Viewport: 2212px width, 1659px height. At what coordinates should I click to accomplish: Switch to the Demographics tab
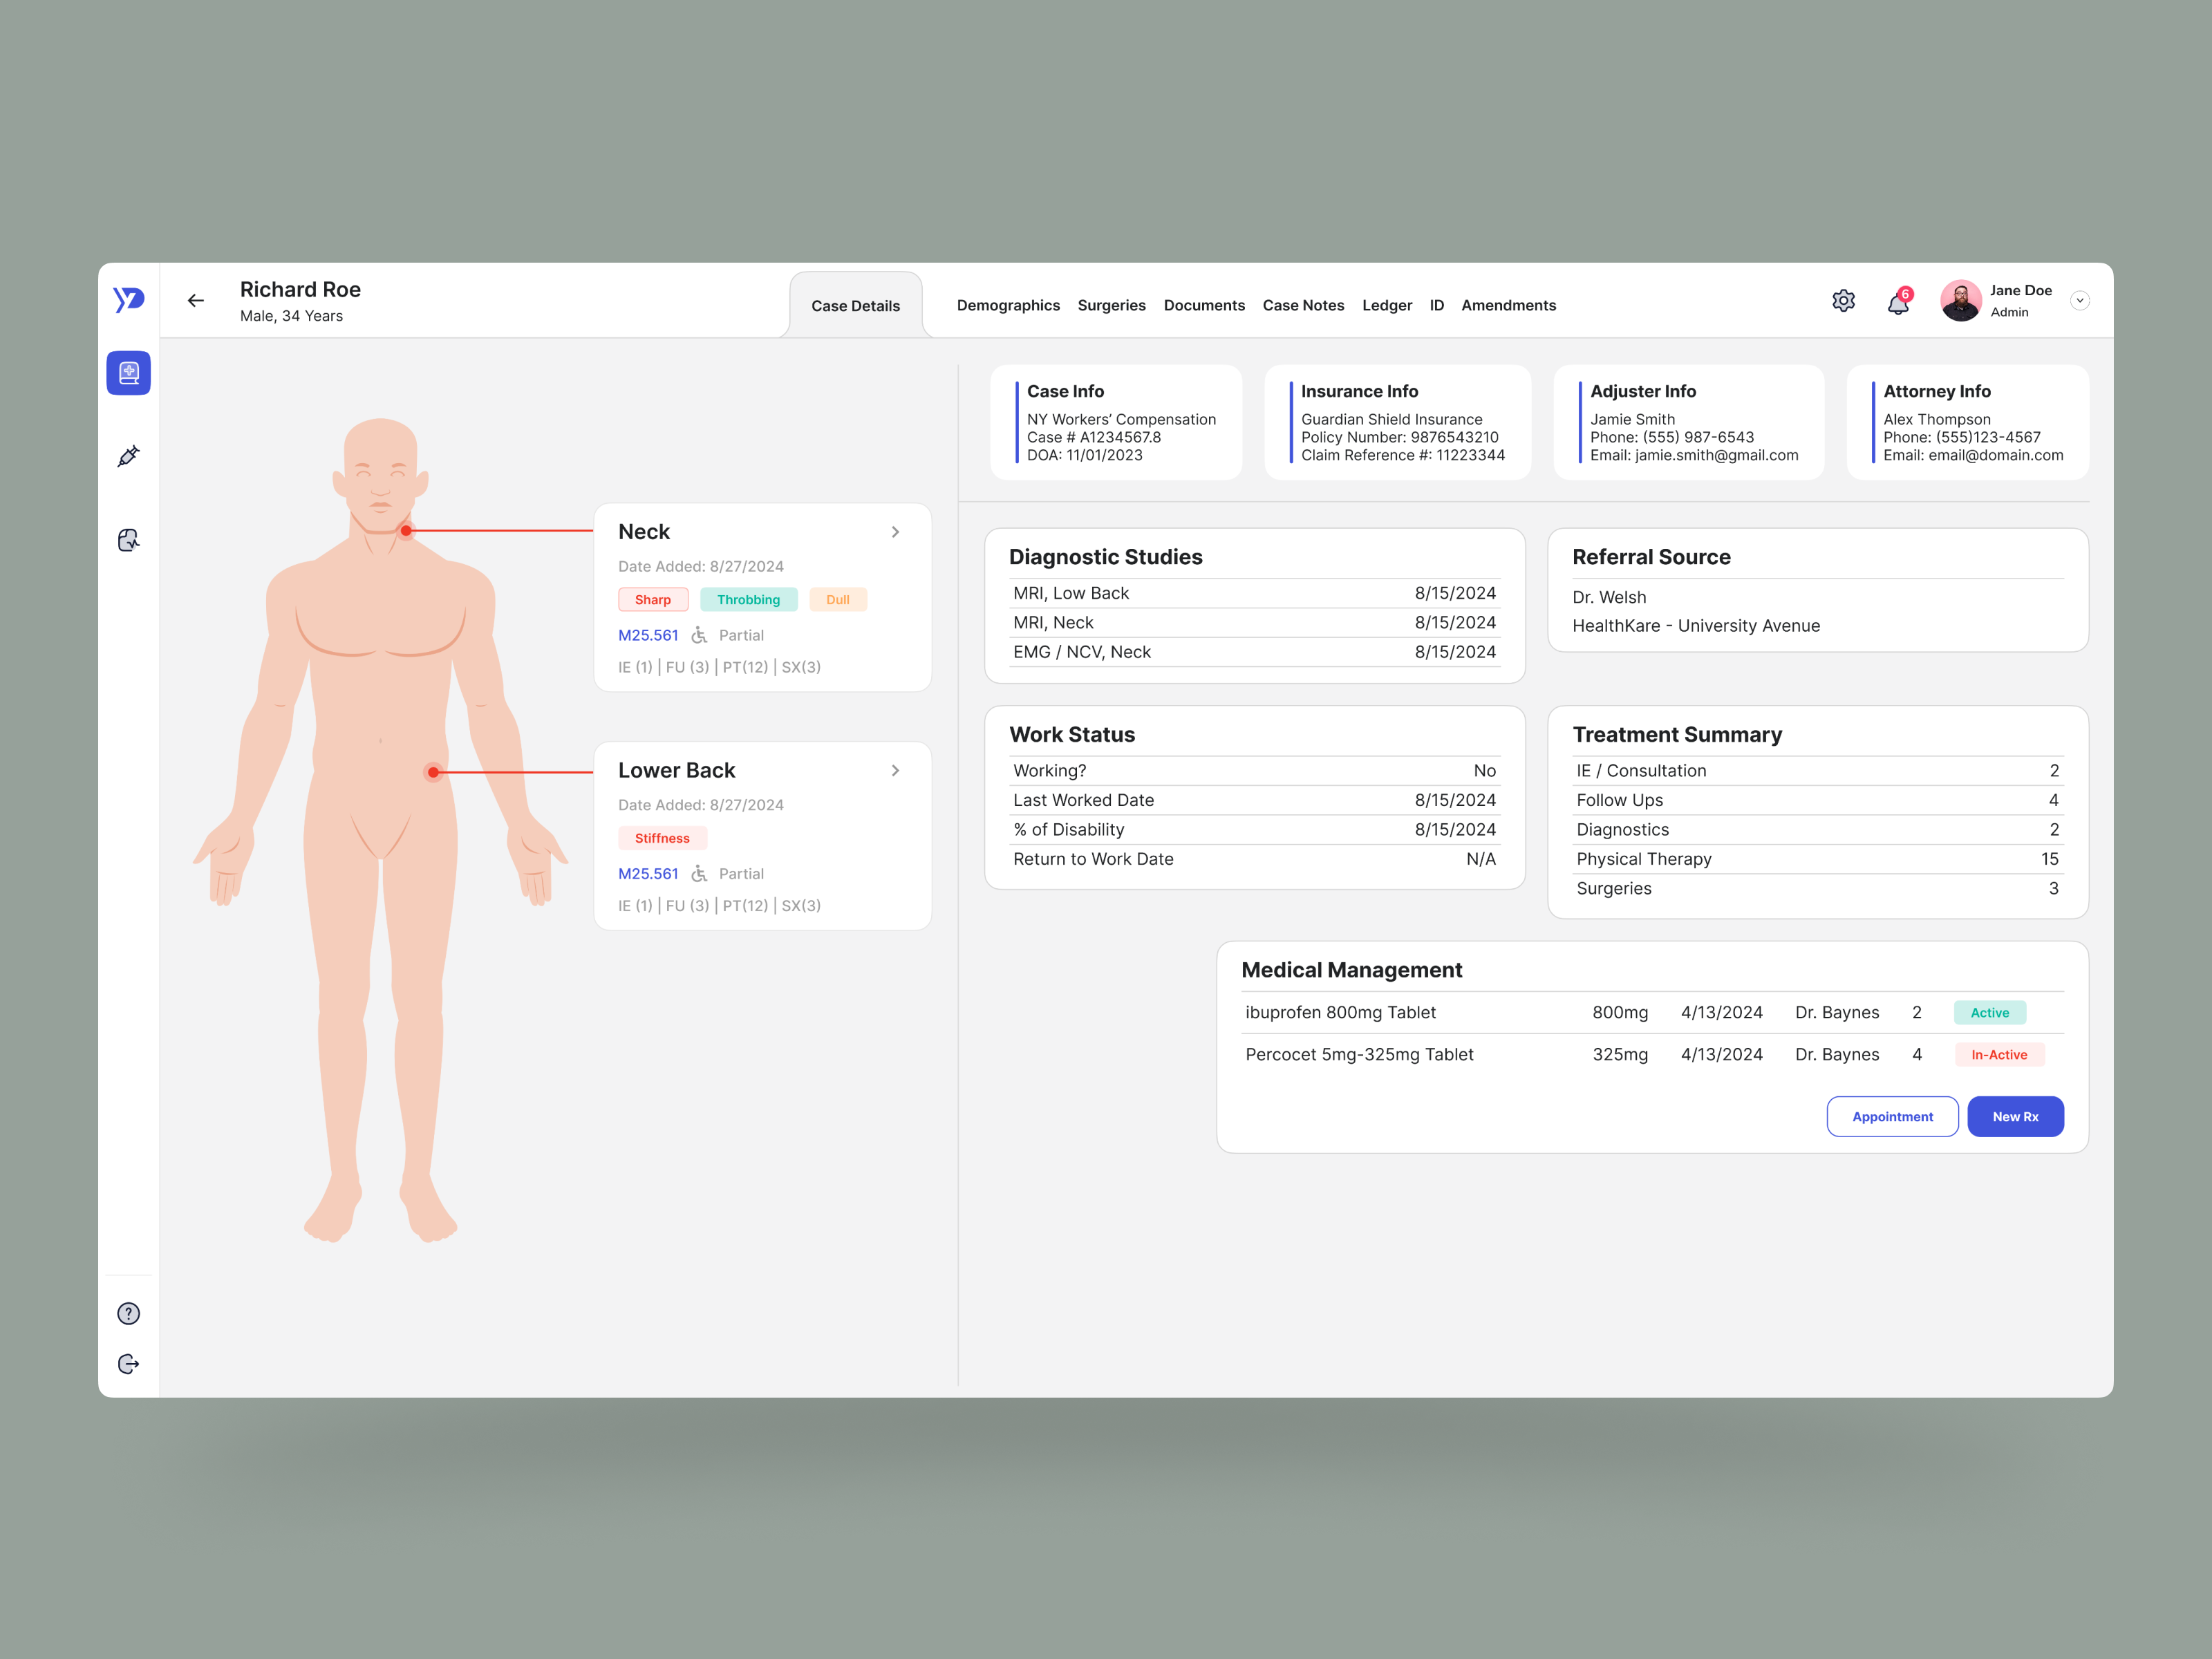coord(1007,305)
